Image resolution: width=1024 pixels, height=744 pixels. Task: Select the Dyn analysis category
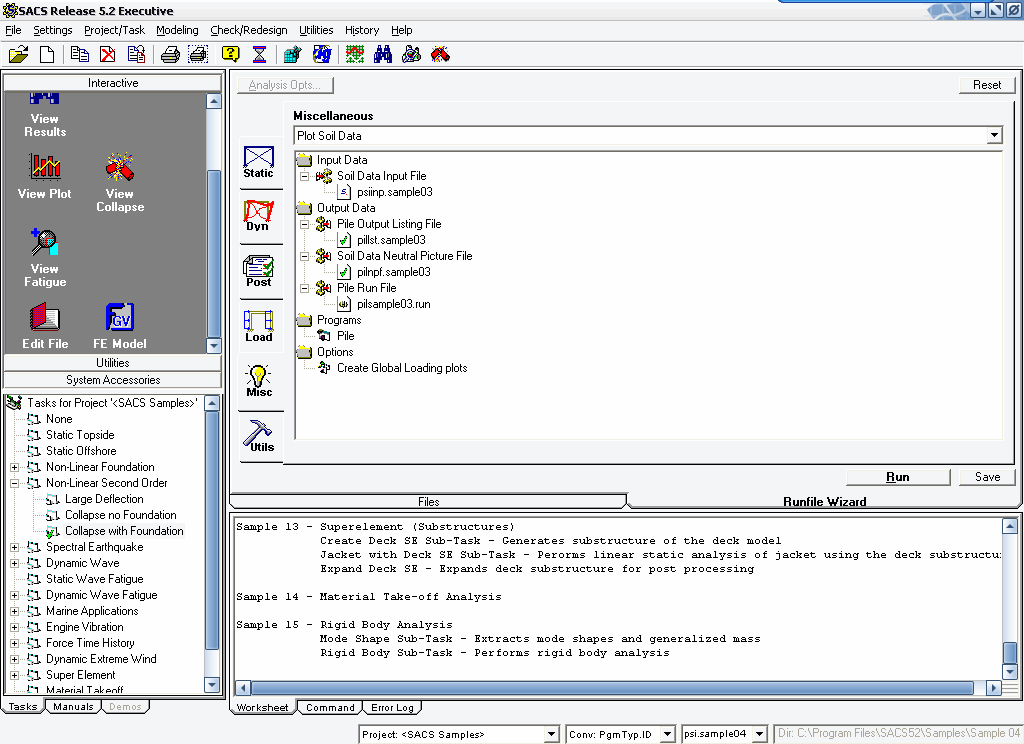point(259,216)
